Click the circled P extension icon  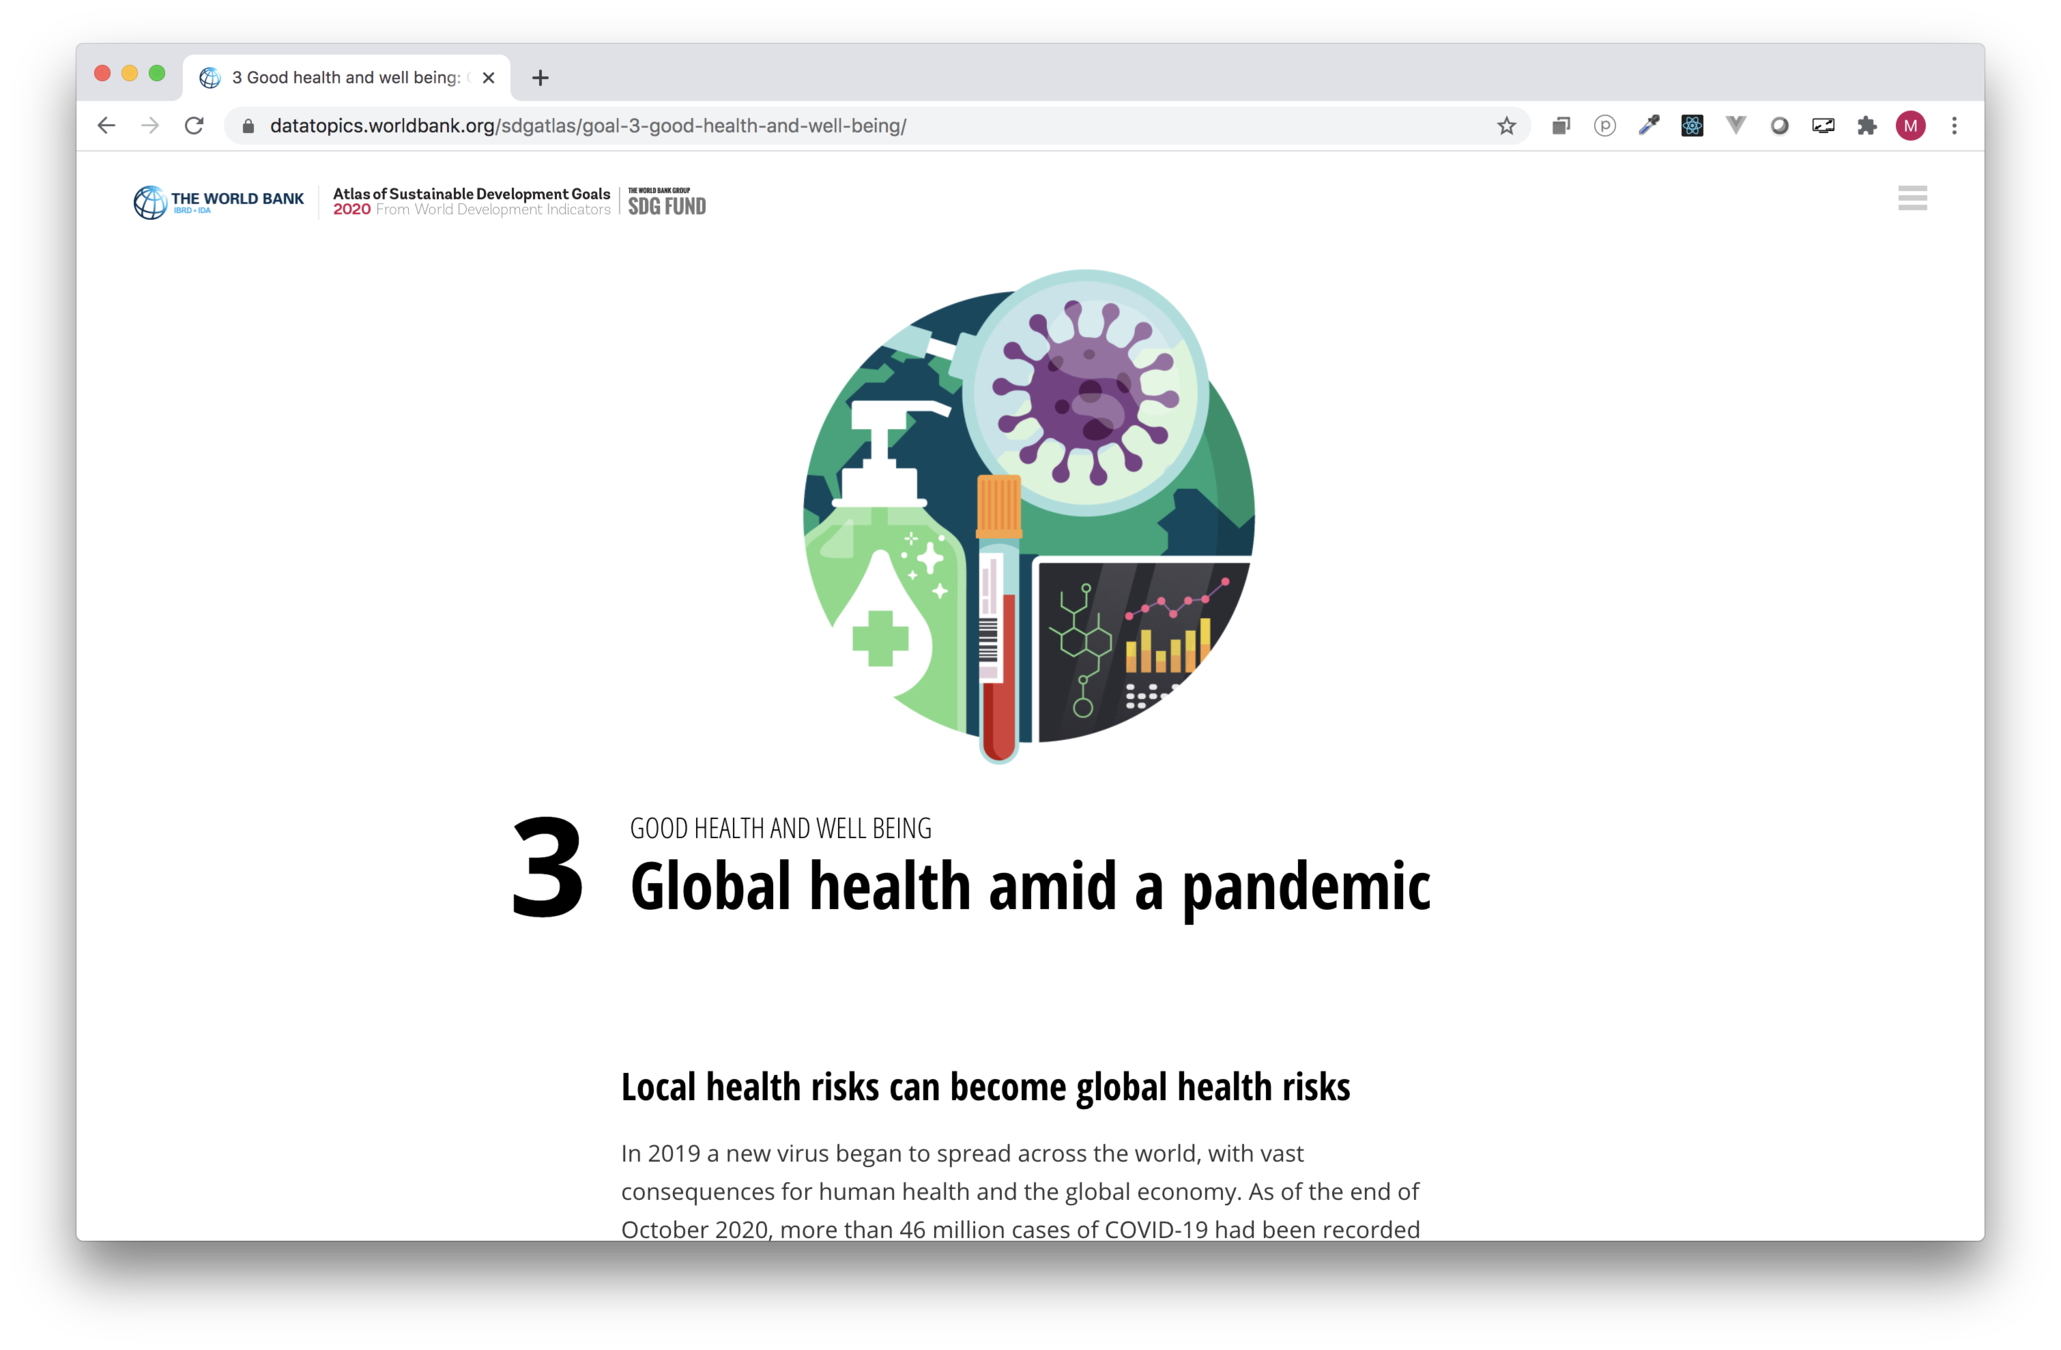point(1605,126)
